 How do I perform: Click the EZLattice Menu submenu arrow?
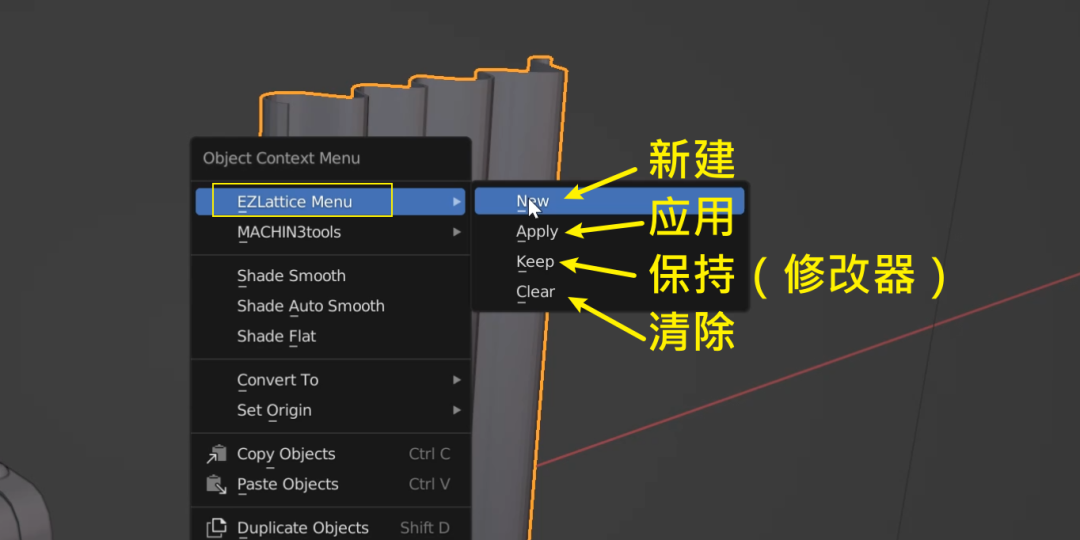coord(456,202)
